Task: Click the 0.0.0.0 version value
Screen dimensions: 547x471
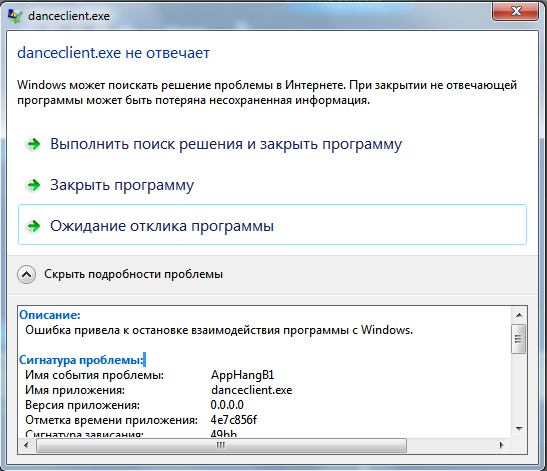Action: (x=227, y=405)
